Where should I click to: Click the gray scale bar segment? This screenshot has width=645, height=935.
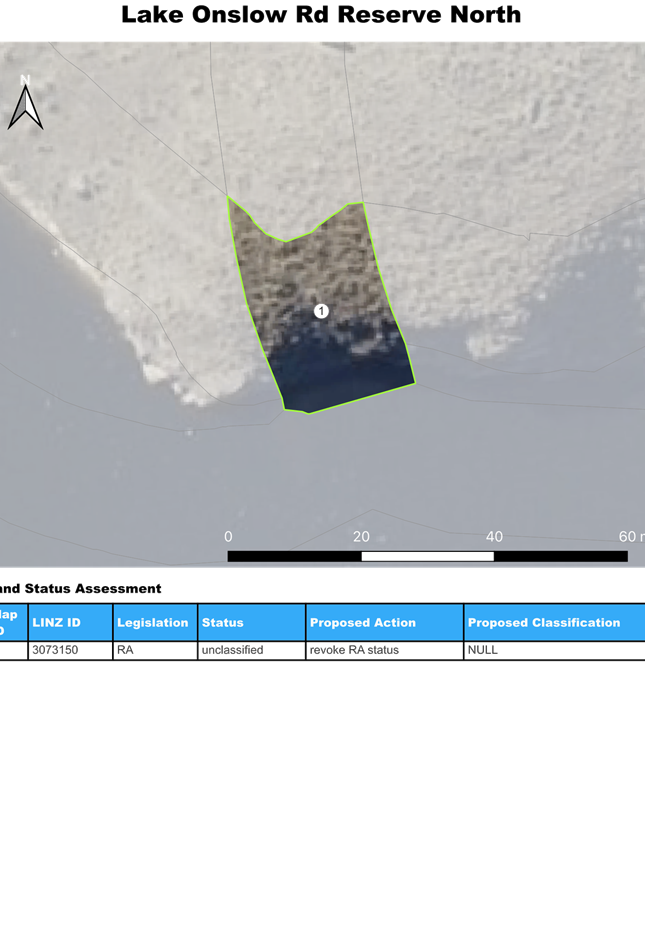(427, 556)
